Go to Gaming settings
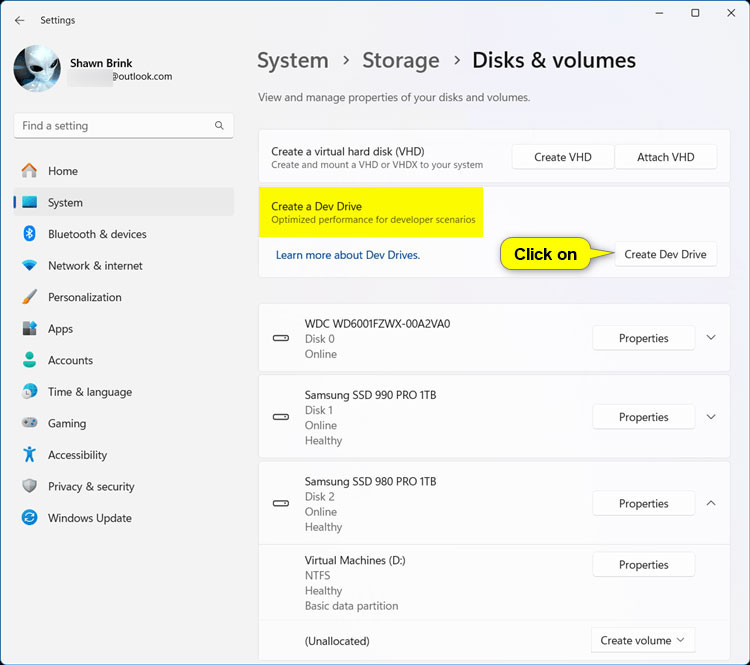 coord(123,423)
